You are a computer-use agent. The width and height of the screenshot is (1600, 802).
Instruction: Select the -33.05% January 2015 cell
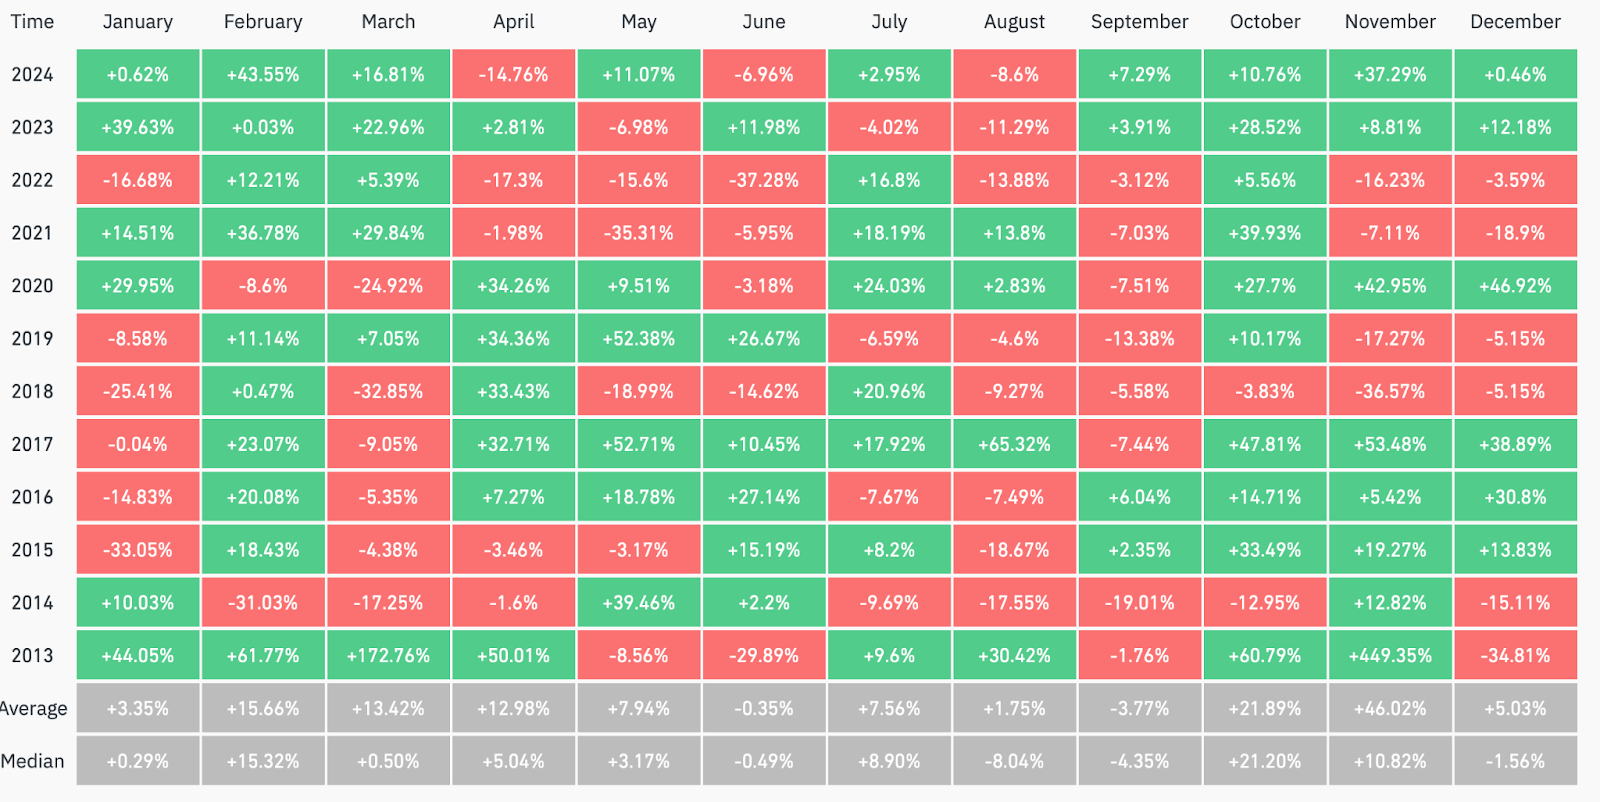(138, 550)
